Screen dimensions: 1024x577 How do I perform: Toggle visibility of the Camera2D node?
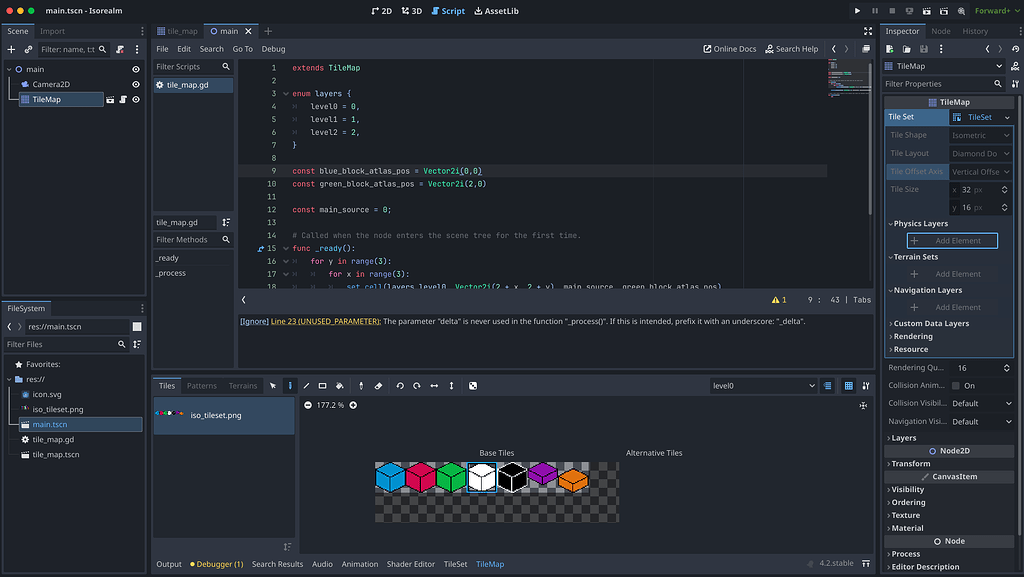(135, 84)
